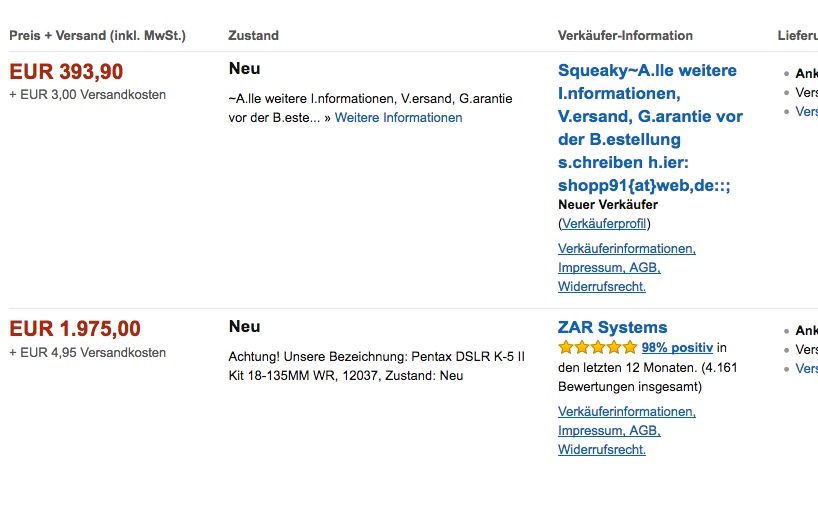The image size is (818, 512).
Task: Click the Pentax DSLR K-5 II description text
Action: pyautogui.click(x=377, y=366)
